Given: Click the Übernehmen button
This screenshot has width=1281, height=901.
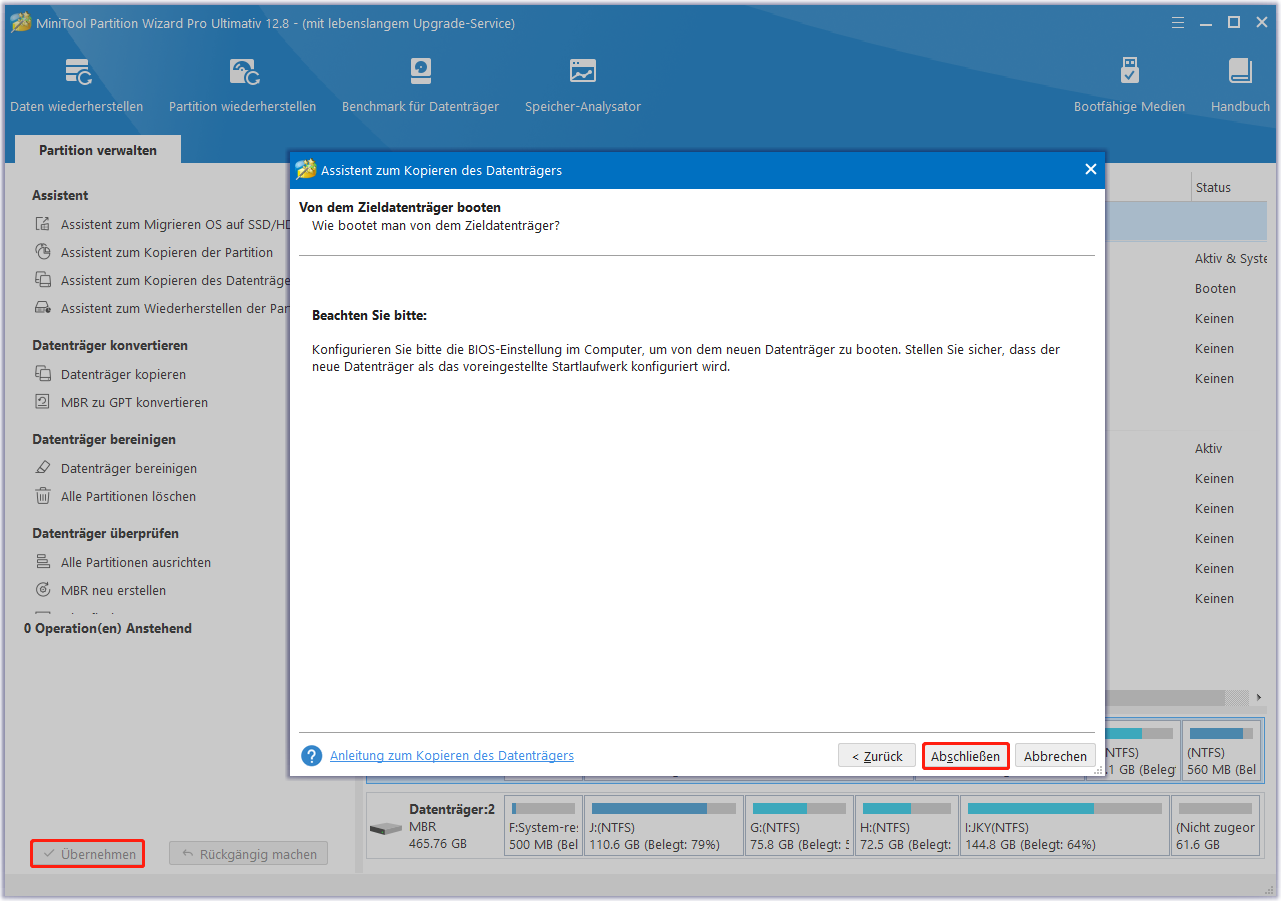Looking at the screenshot, I should pyautogui.click(x=88, y=854).
